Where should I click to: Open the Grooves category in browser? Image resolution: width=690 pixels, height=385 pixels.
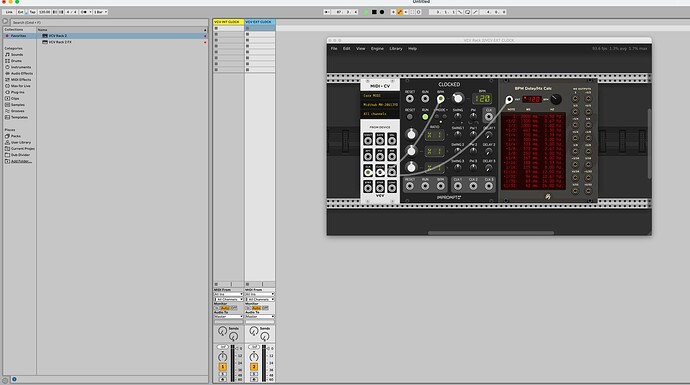tap(18, 111)
